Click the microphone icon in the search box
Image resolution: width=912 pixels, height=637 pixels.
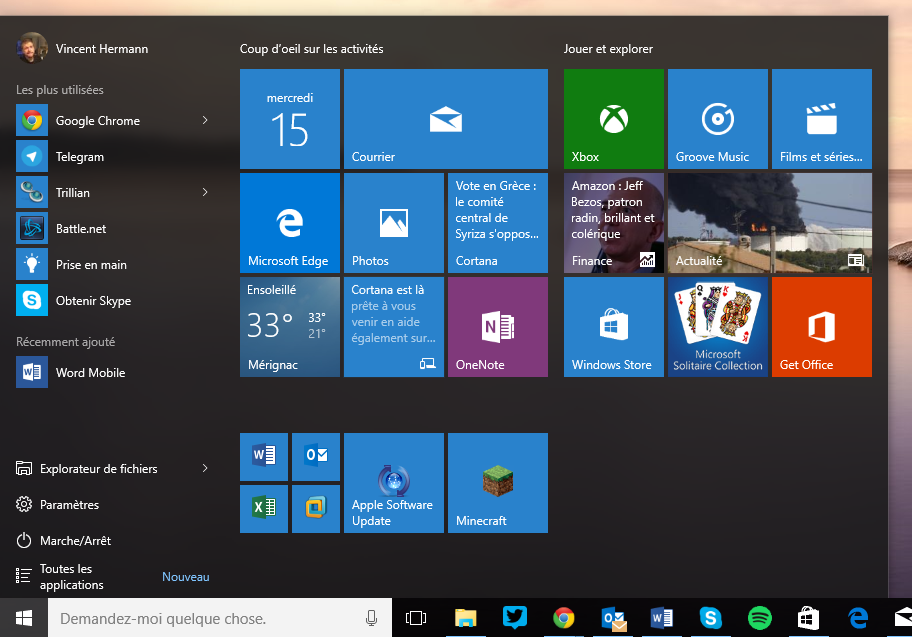coord(371,618)
